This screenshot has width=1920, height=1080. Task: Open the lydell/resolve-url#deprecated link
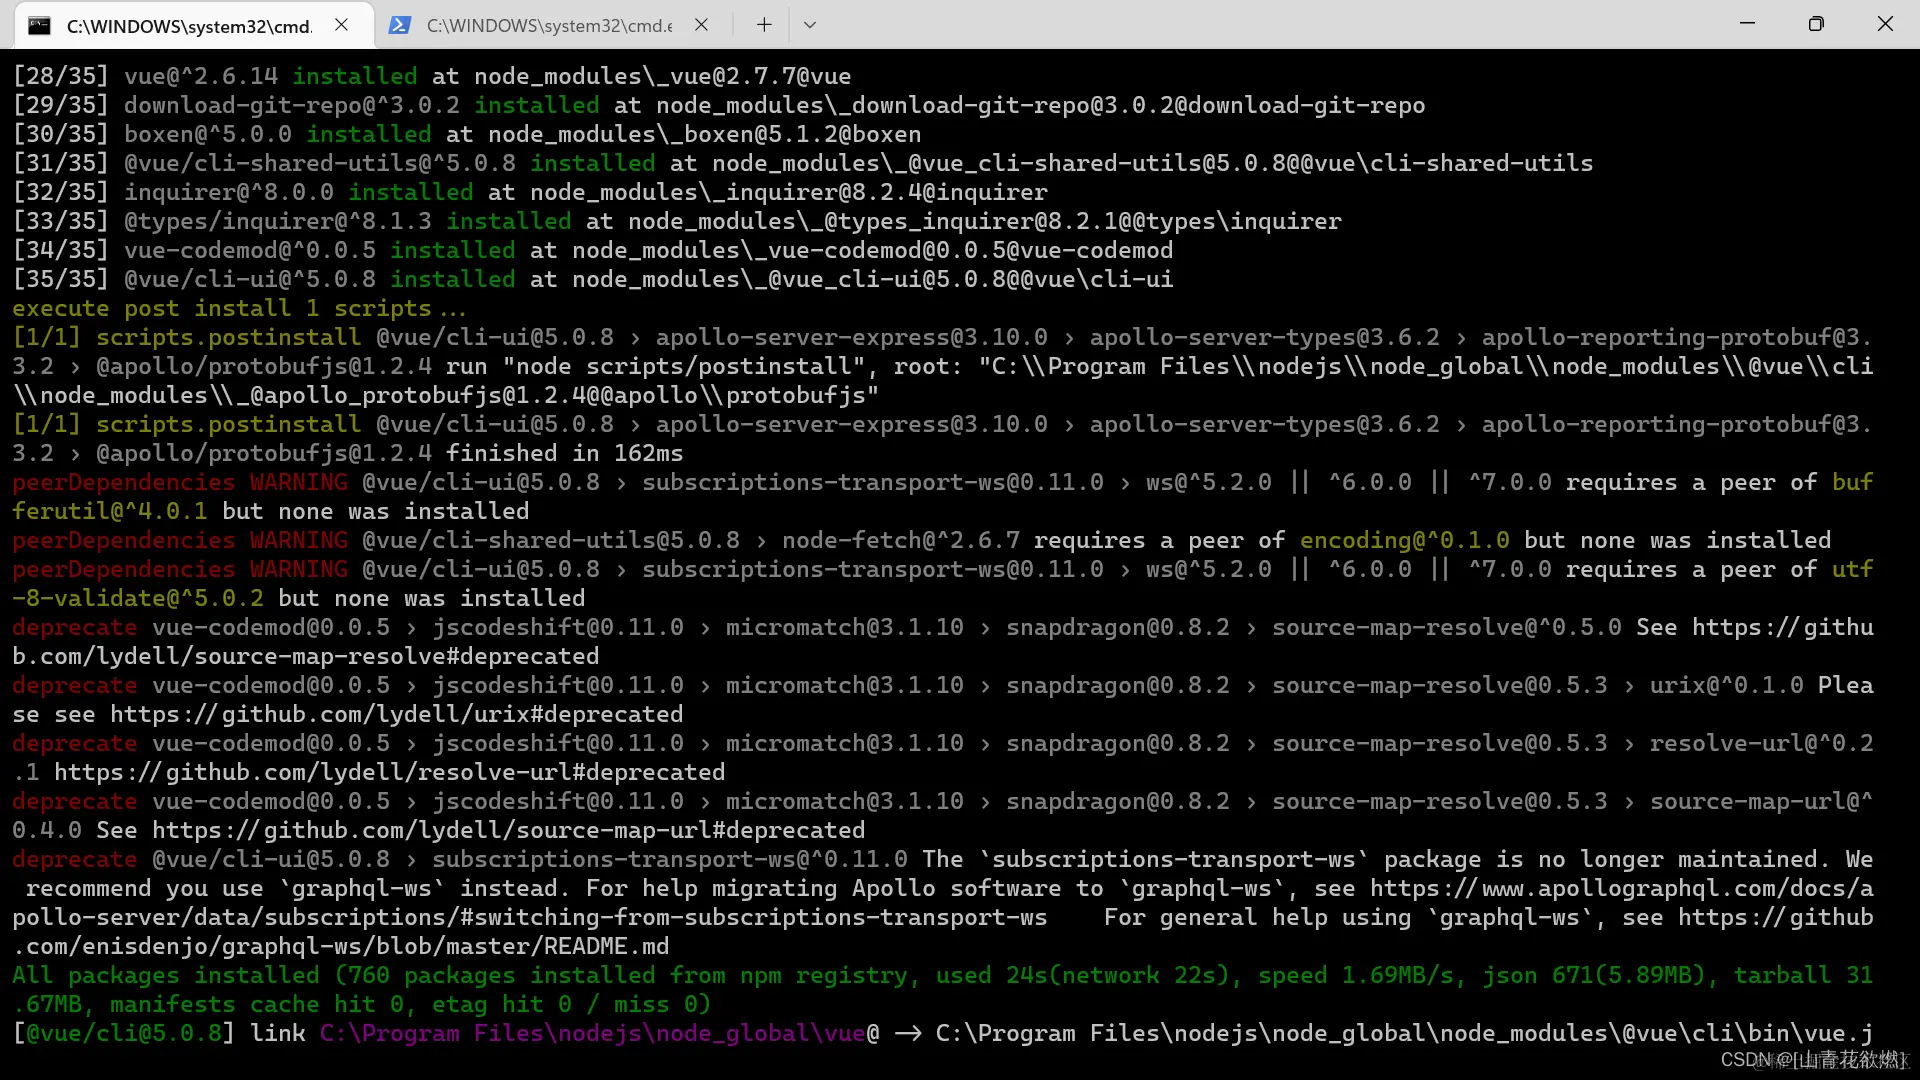(389, 772)
